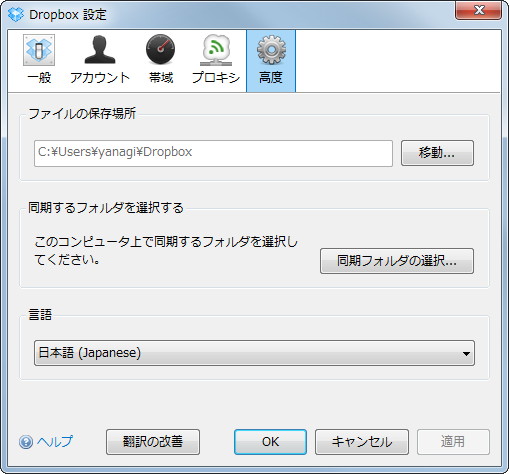The image size is (509, 474).
Task: Click the 移動... move button
Action: pyautogui.click(x=437, y=153)
